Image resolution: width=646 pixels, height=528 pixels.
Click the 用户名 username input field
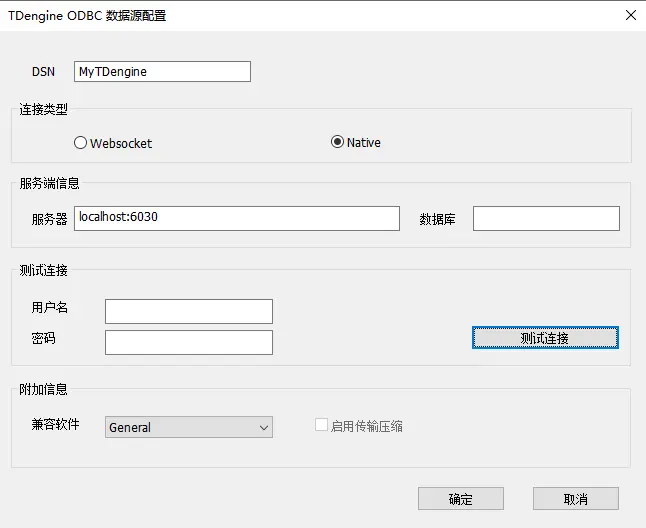(x=189, y=311)
